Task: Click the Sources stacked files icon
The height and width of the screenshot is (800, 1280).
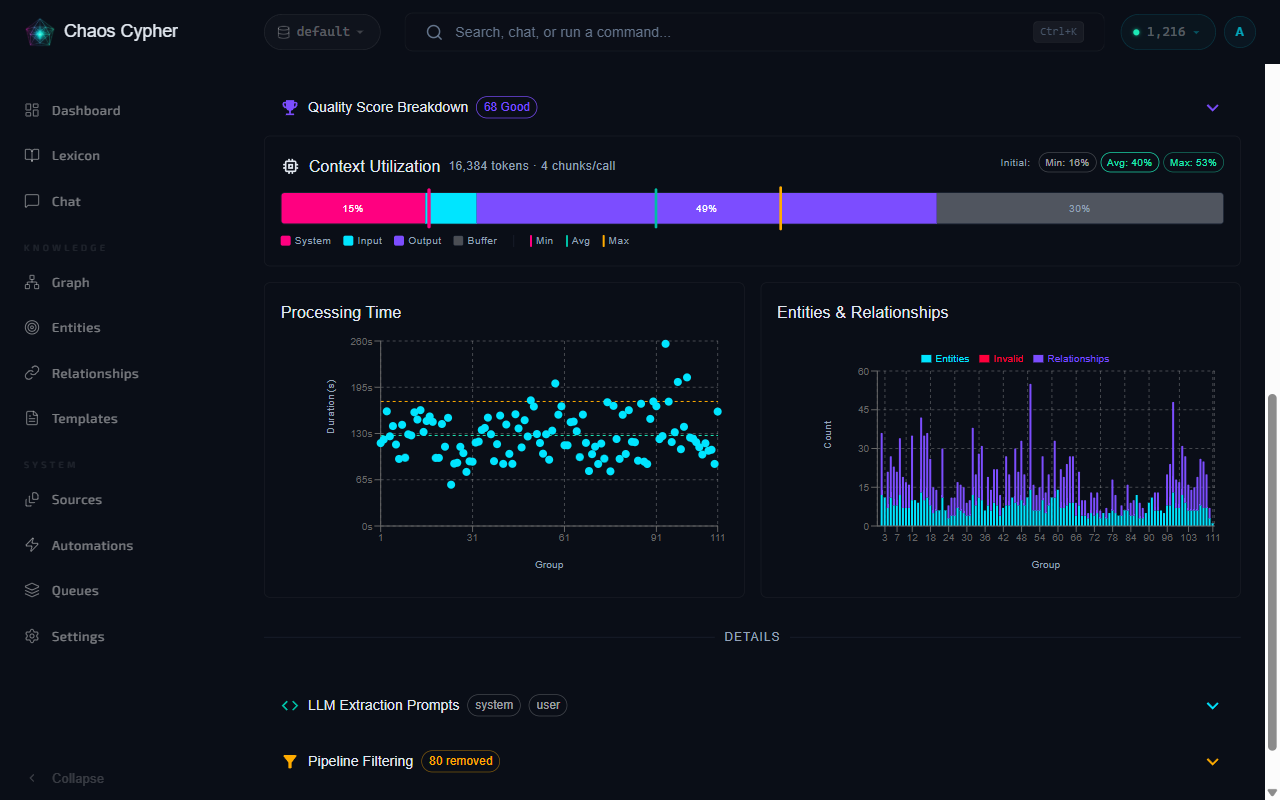Action: pyautogui.click(x=32, y=500)
